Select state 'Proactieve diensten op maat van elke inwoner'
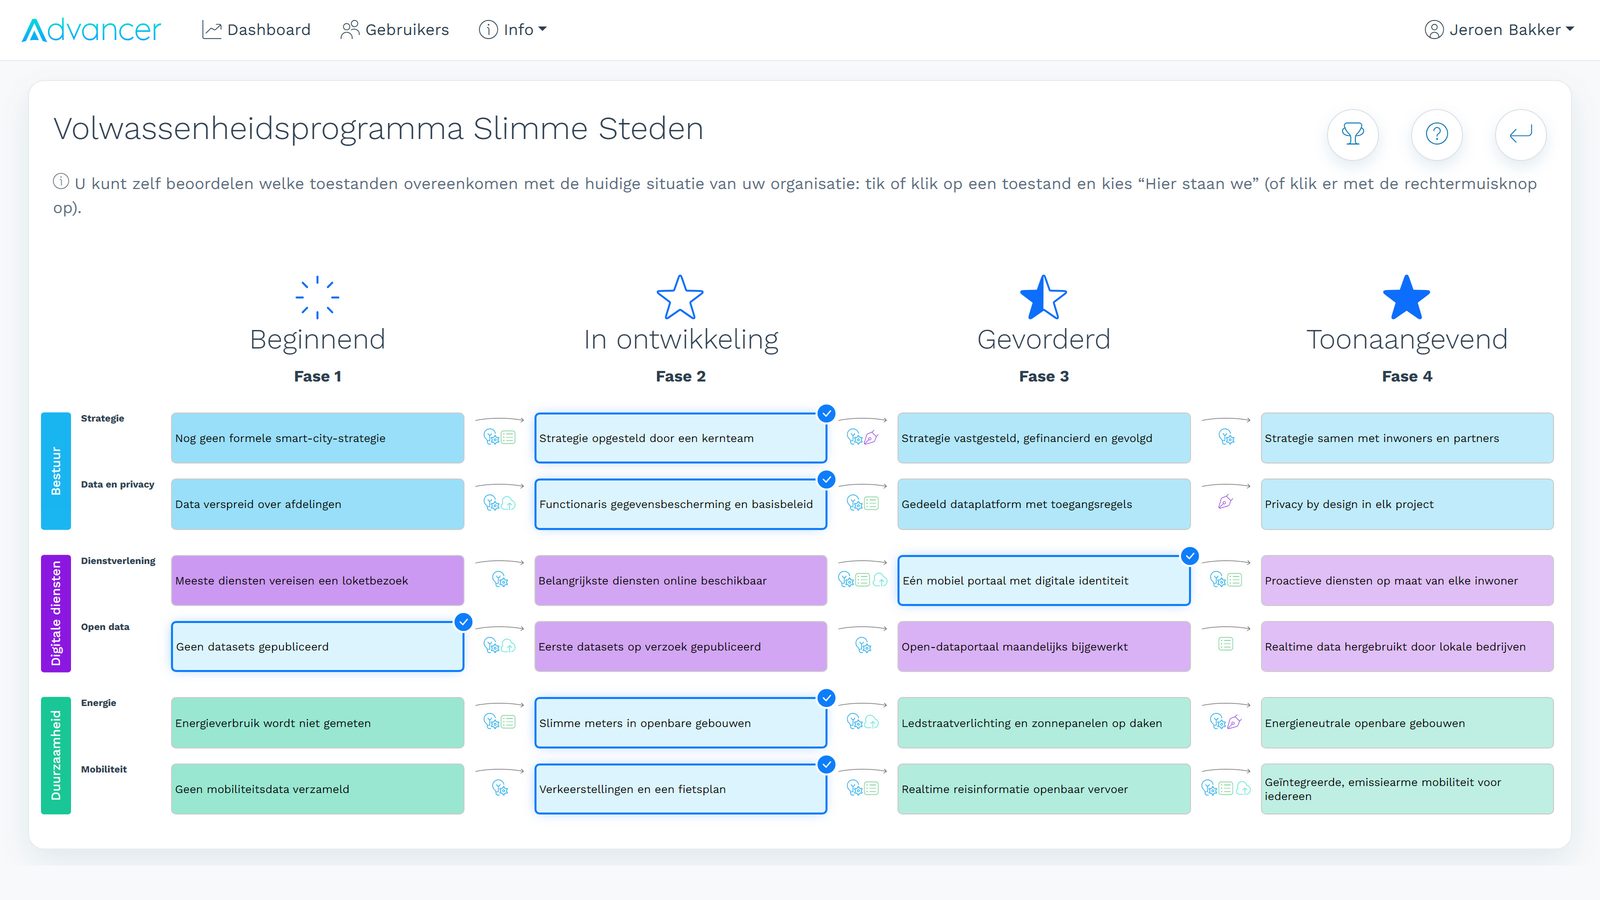The width and height of the screenshot is (1600, 900). [1407, 580]
